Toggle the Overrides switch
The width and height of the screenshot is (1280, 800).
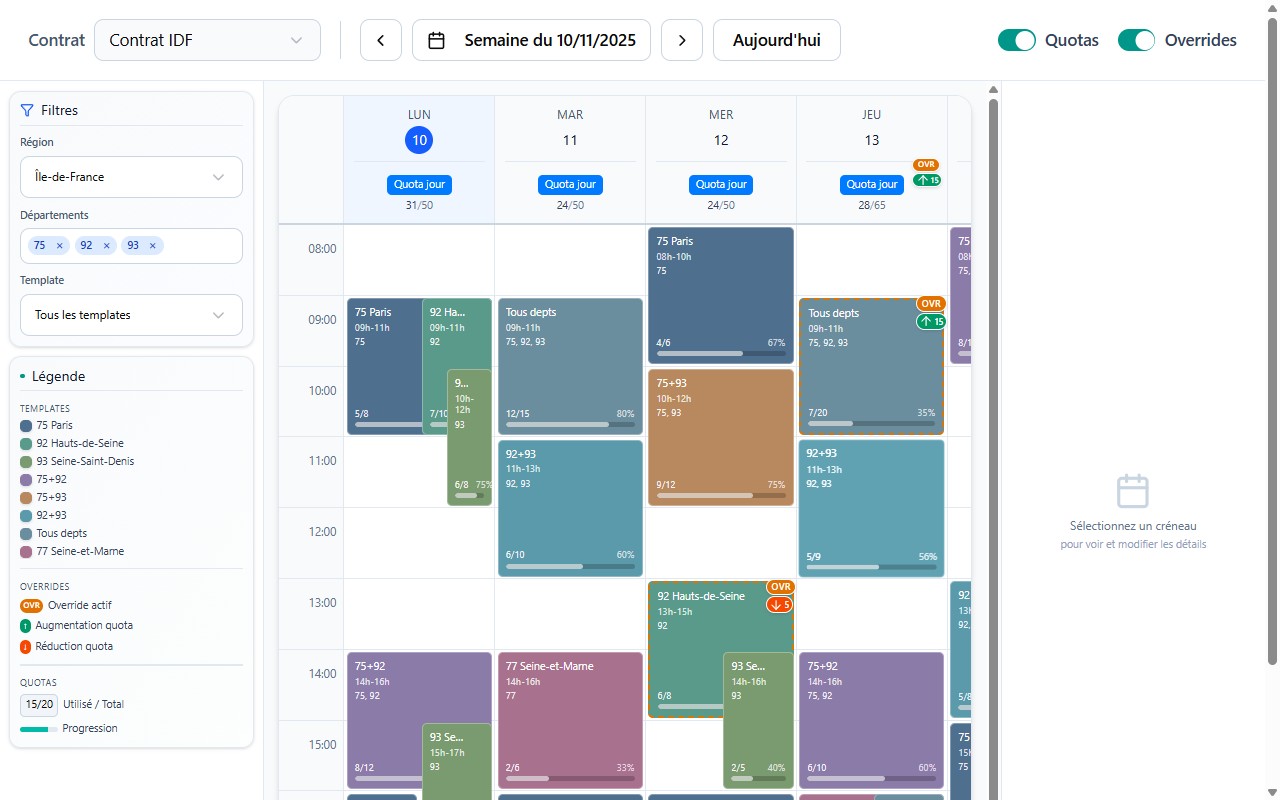point(1136,40)
